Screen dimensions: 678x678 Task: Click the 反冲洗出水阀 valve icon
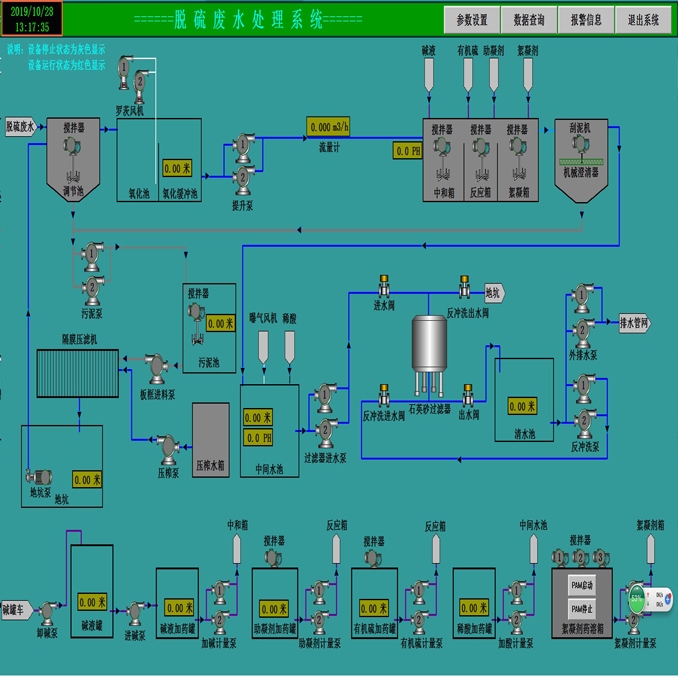(x=464, y=286)
